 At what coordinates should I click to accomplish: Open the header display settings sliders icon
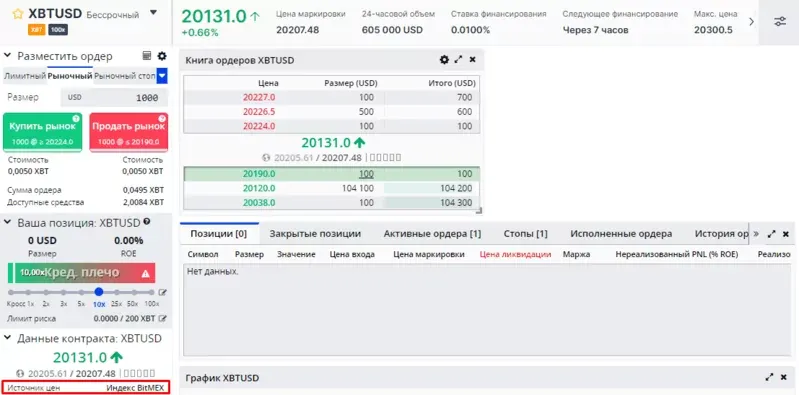click(780, 21)
